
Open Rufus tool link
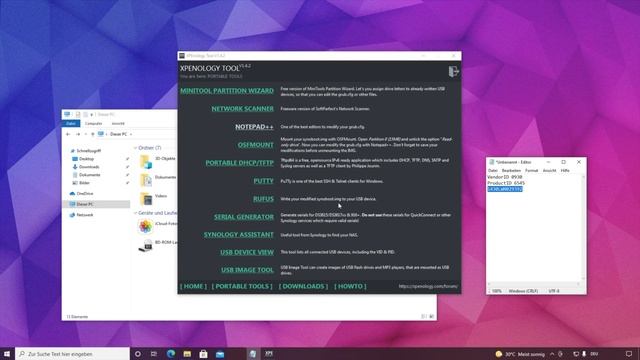coord(263,199)
